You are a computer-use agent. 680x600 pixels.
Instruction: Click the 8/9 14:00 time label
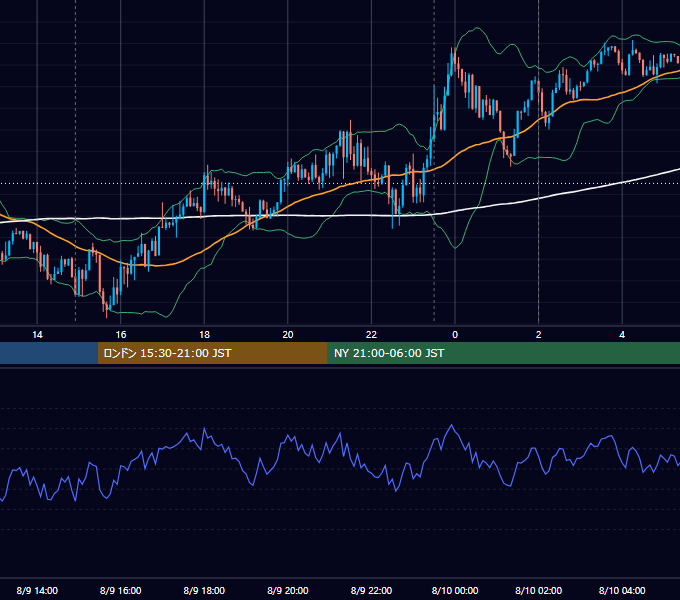click(37, 590)
